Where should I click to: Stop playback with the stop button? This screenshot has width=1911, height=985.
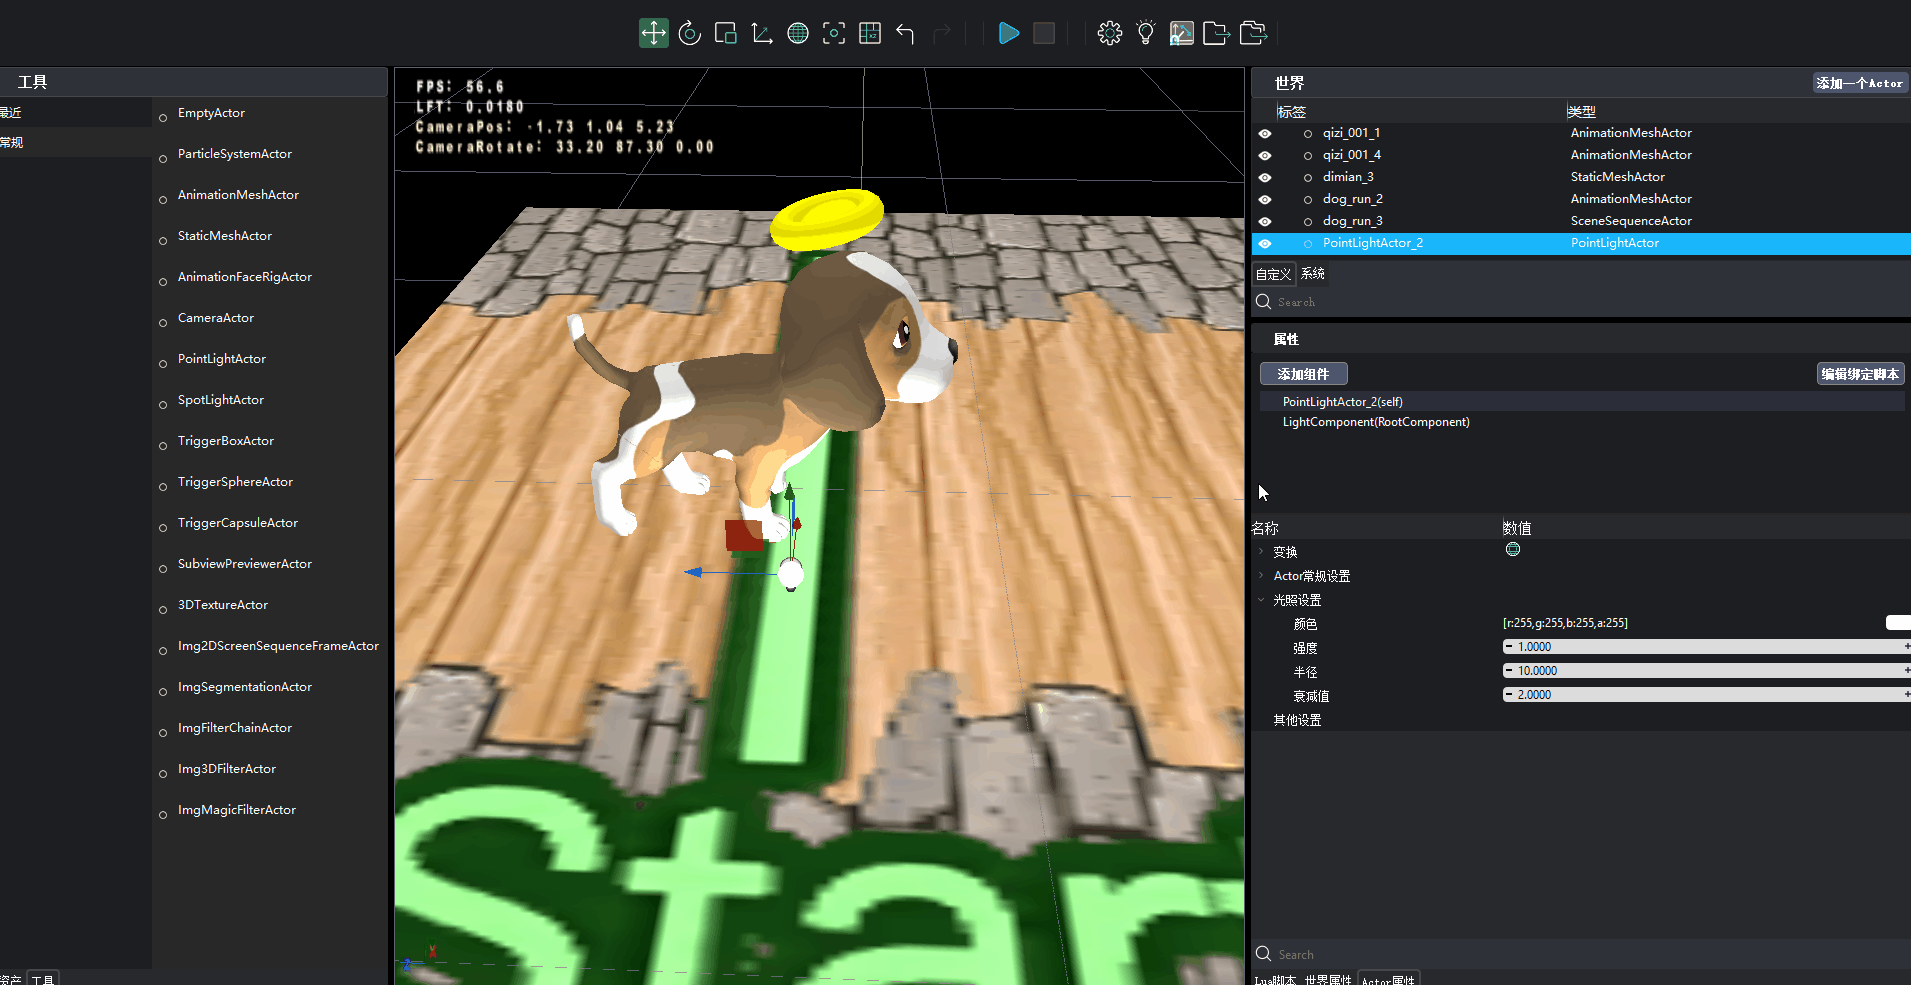(1044, 33)
